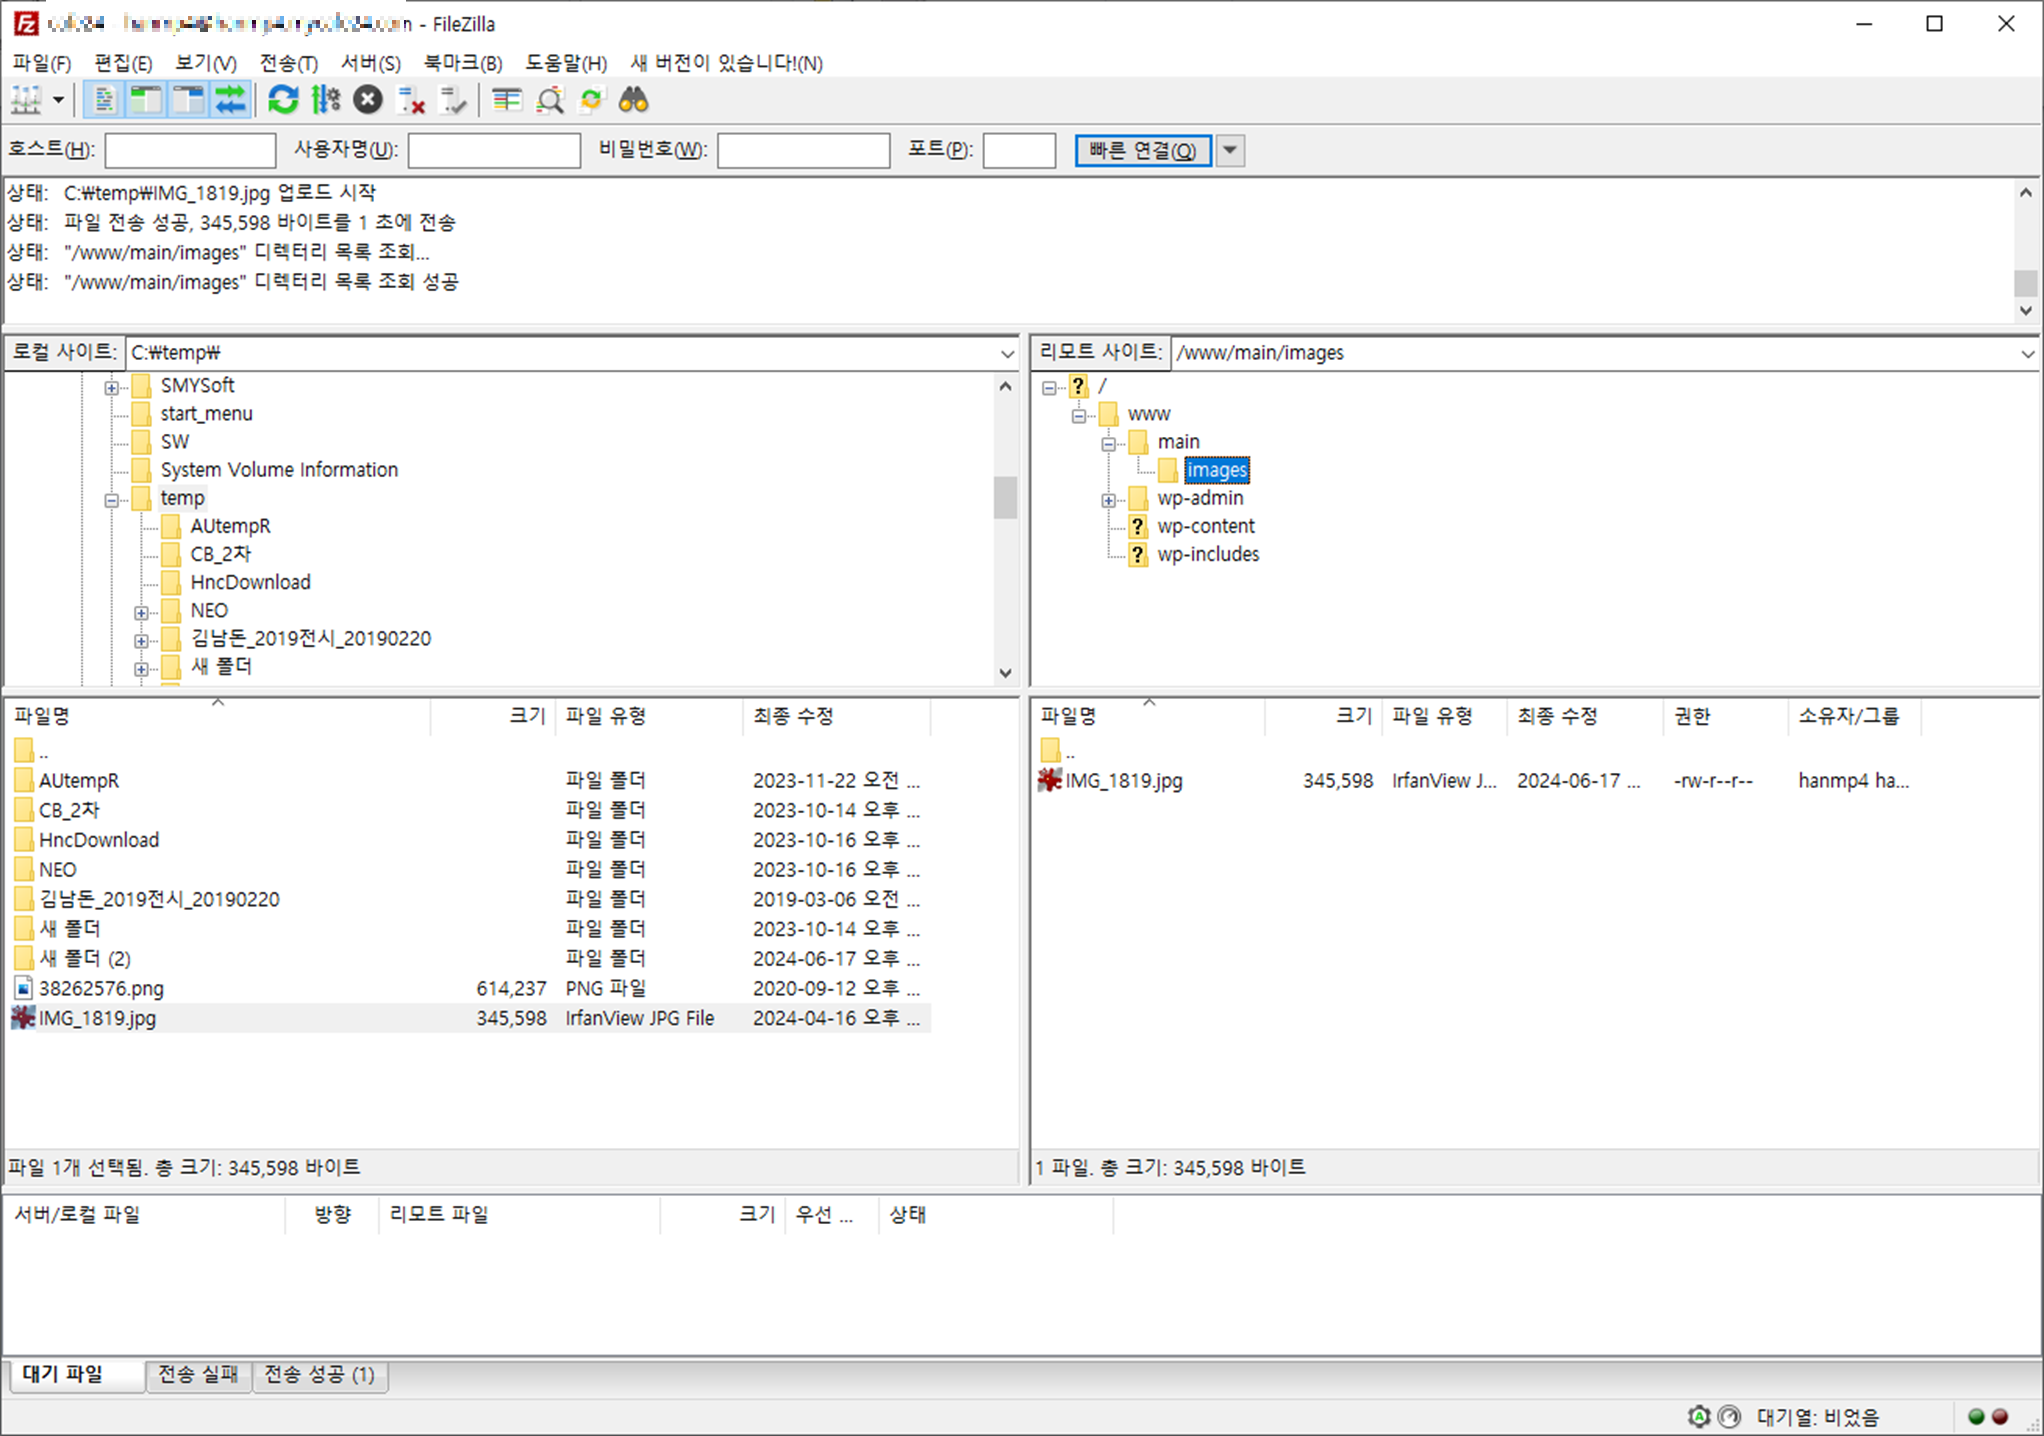The image size is (2044, 1436).
Task: Search remote files with the binoculars icon
Action: tap(633, 100)
